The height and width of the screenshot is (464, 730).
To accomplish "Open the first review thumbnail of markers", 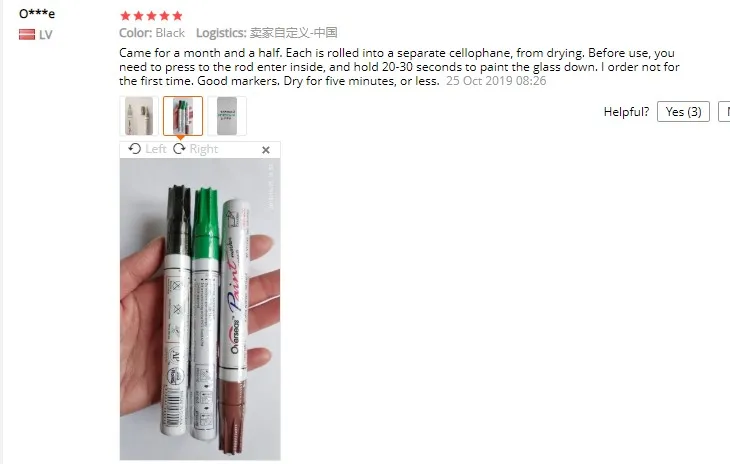I will pyautogui.click(x=139, y=116).
